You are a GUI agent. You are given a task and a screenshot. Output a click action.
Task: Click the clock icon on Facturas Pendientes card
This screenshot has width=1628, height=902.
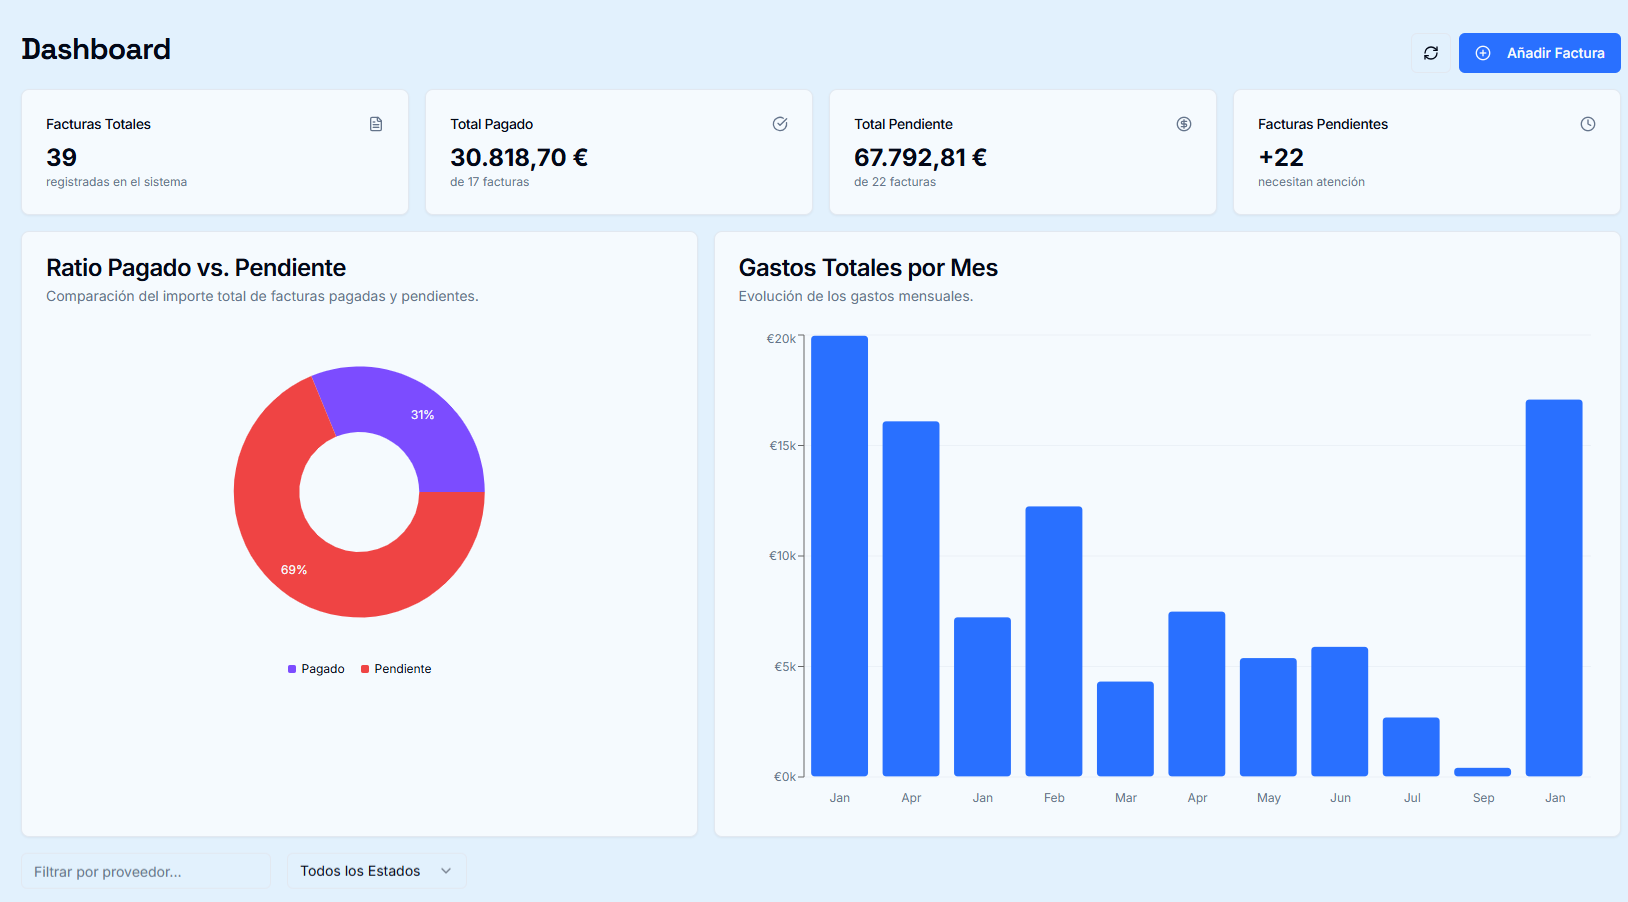pos(1588,124)
